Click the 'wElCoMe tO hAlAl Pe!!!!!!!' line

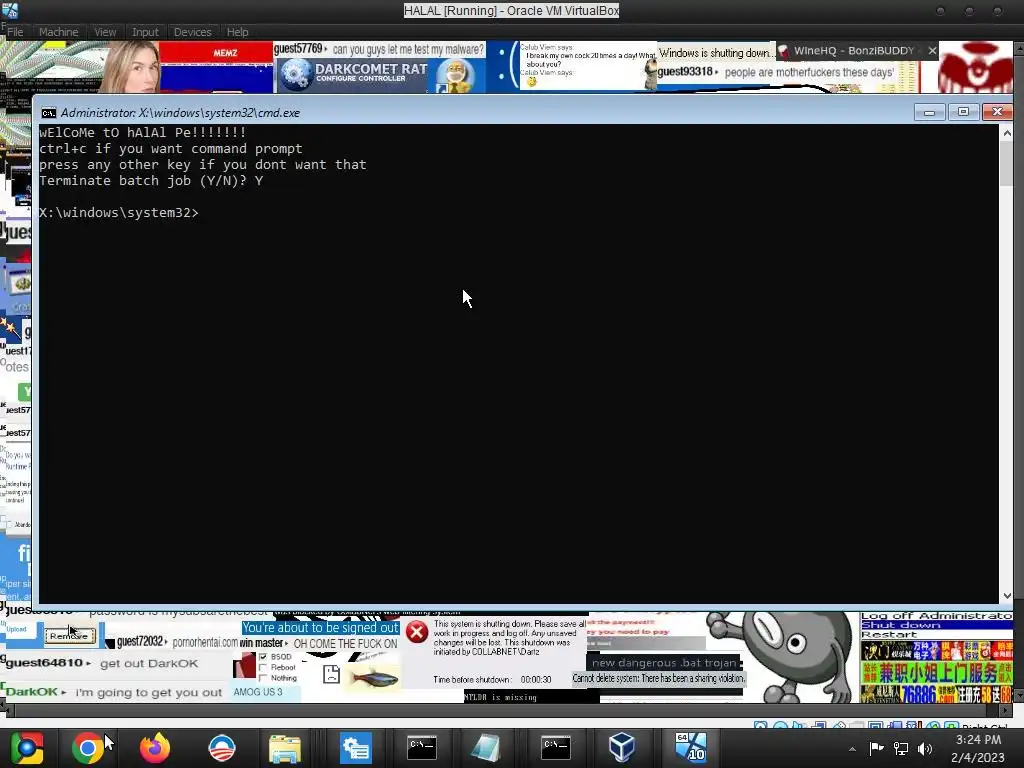point(142,133)
